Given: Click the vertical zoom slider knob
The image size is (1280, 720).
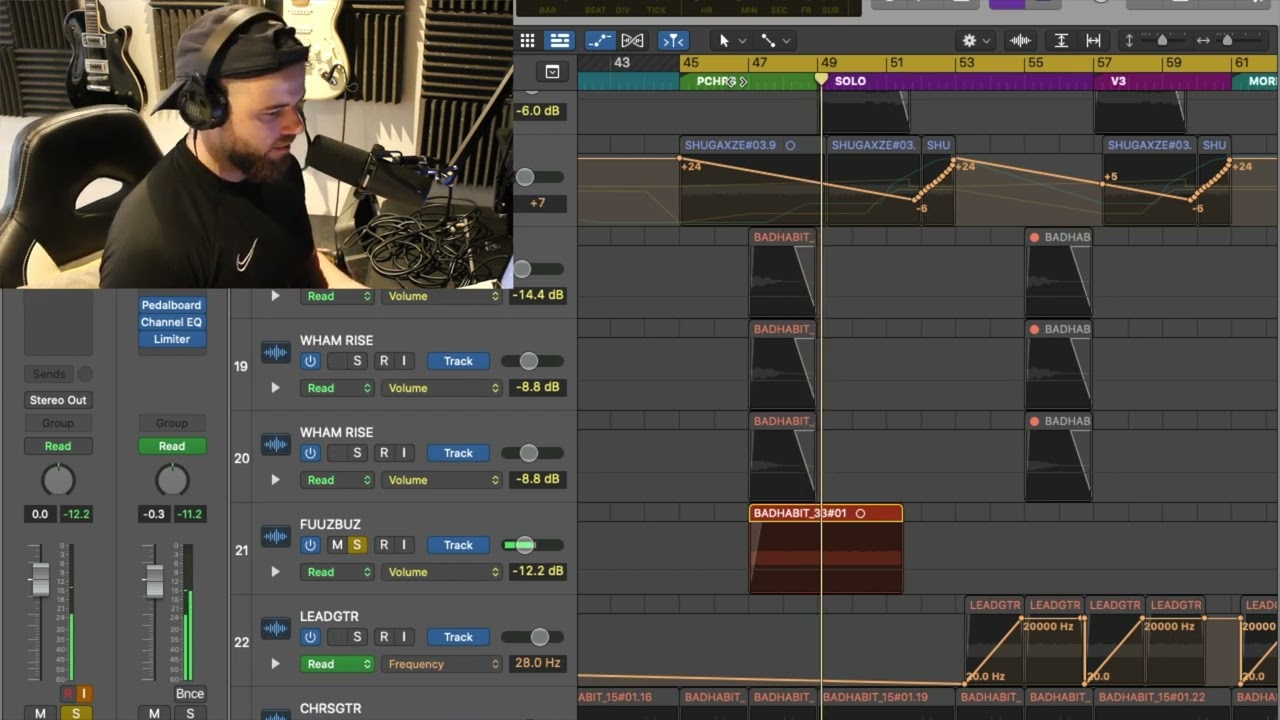Looking at the screenshot, I should point(1161,41).
